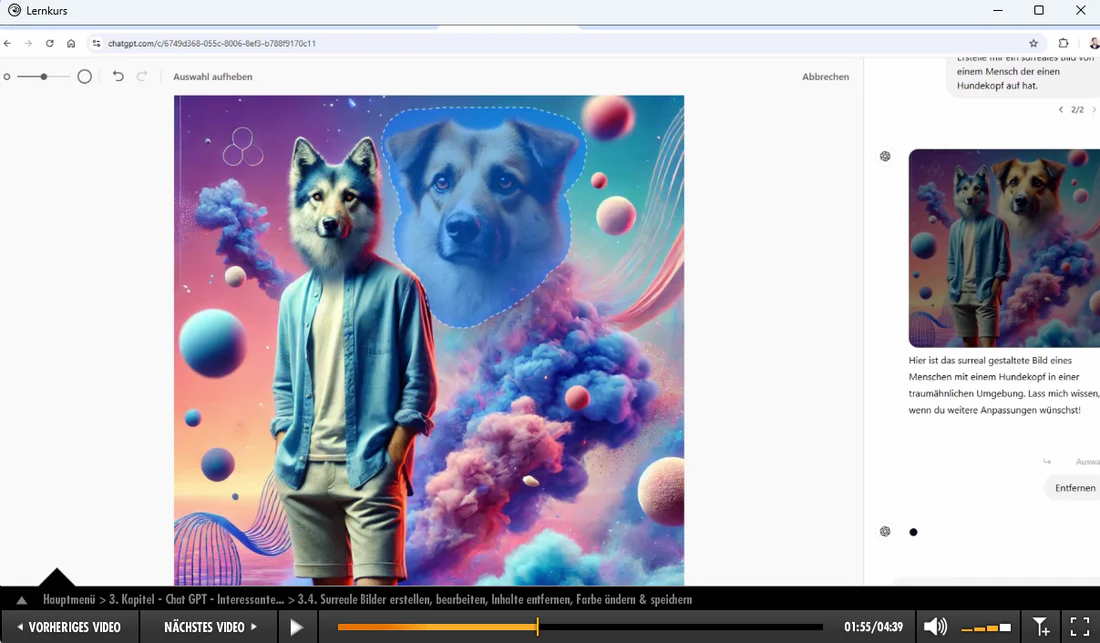1100x643 pixels.
Task: Jump to NÄCHSTES VIDEO
Action: [x=210, y=627]
